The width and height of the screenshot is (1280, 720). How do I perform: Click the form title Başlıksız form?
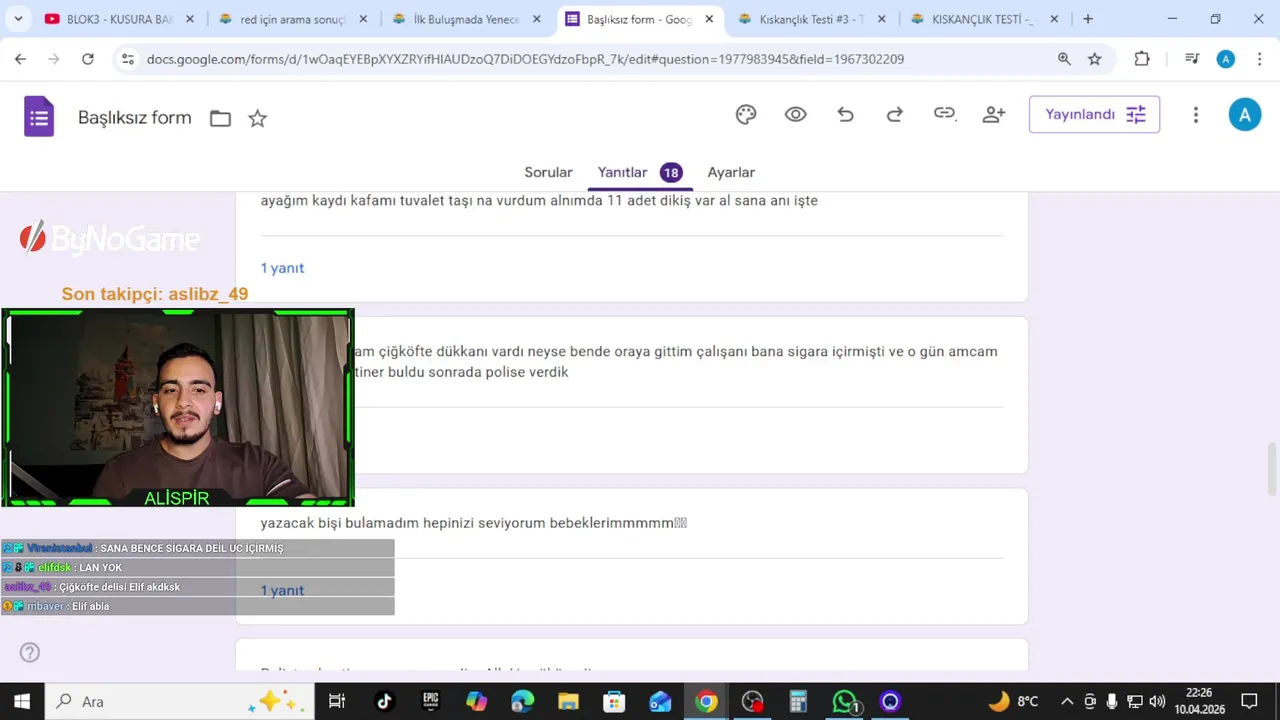(134, 118)
